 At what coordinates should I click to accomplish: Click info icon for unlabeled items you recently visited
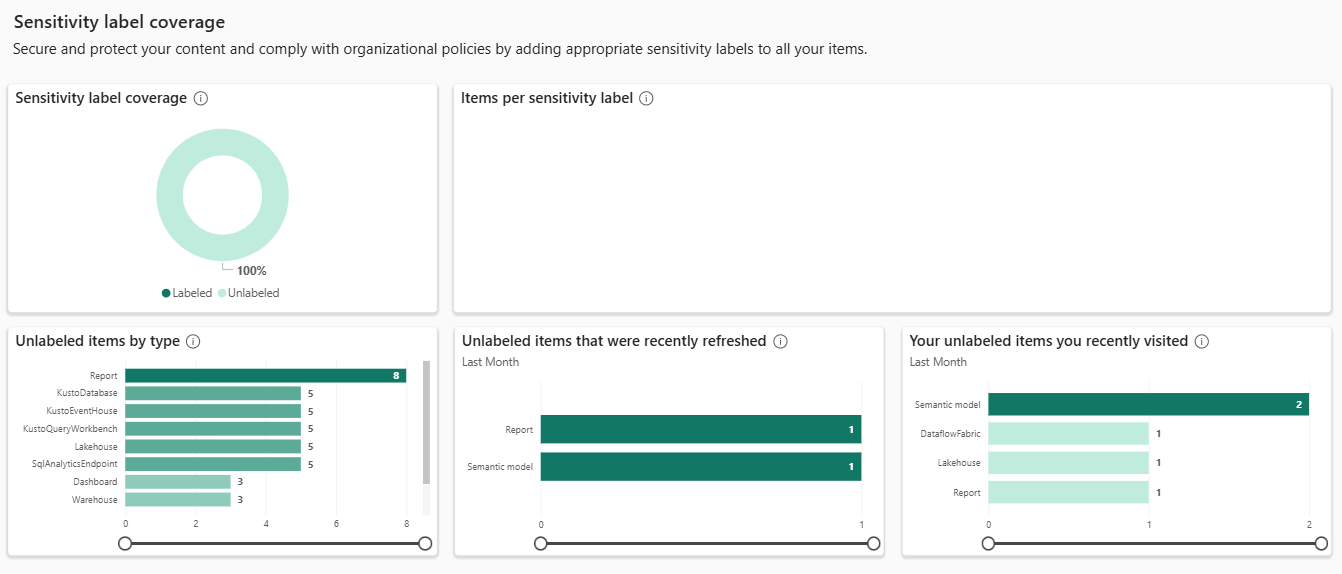1202,341
